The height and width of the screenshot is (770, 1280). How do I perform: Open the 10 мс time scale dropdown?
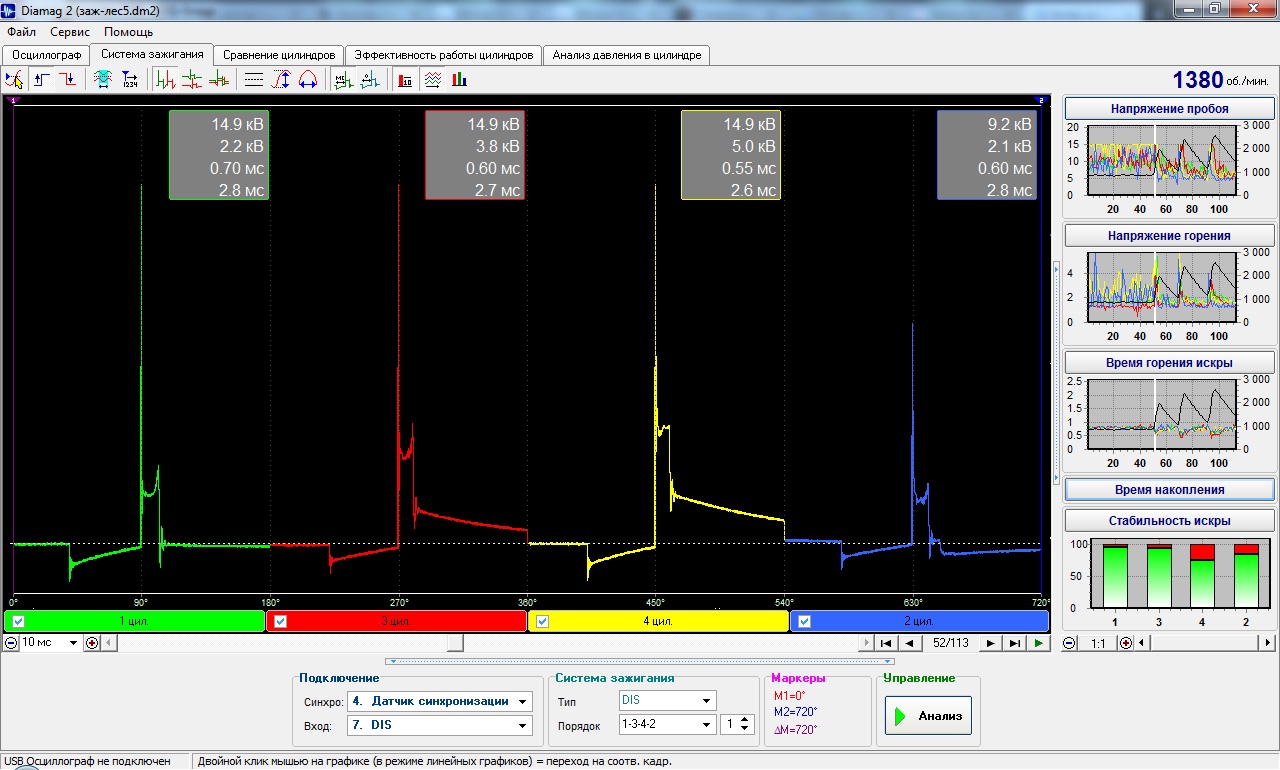73,643
